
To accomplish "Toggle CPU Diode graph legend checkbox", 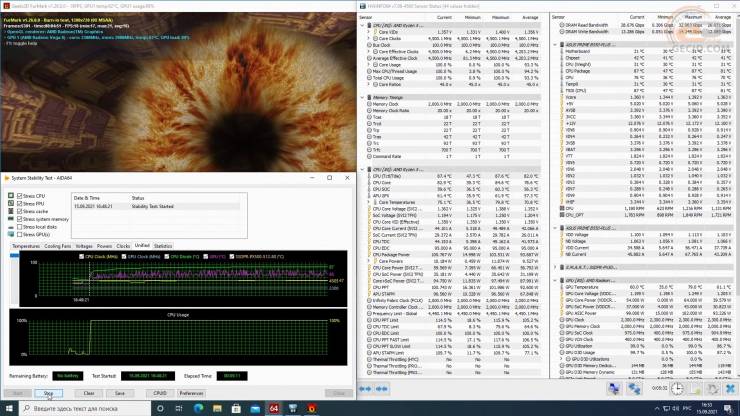I will pyautogui.click(x=167, y=256).
